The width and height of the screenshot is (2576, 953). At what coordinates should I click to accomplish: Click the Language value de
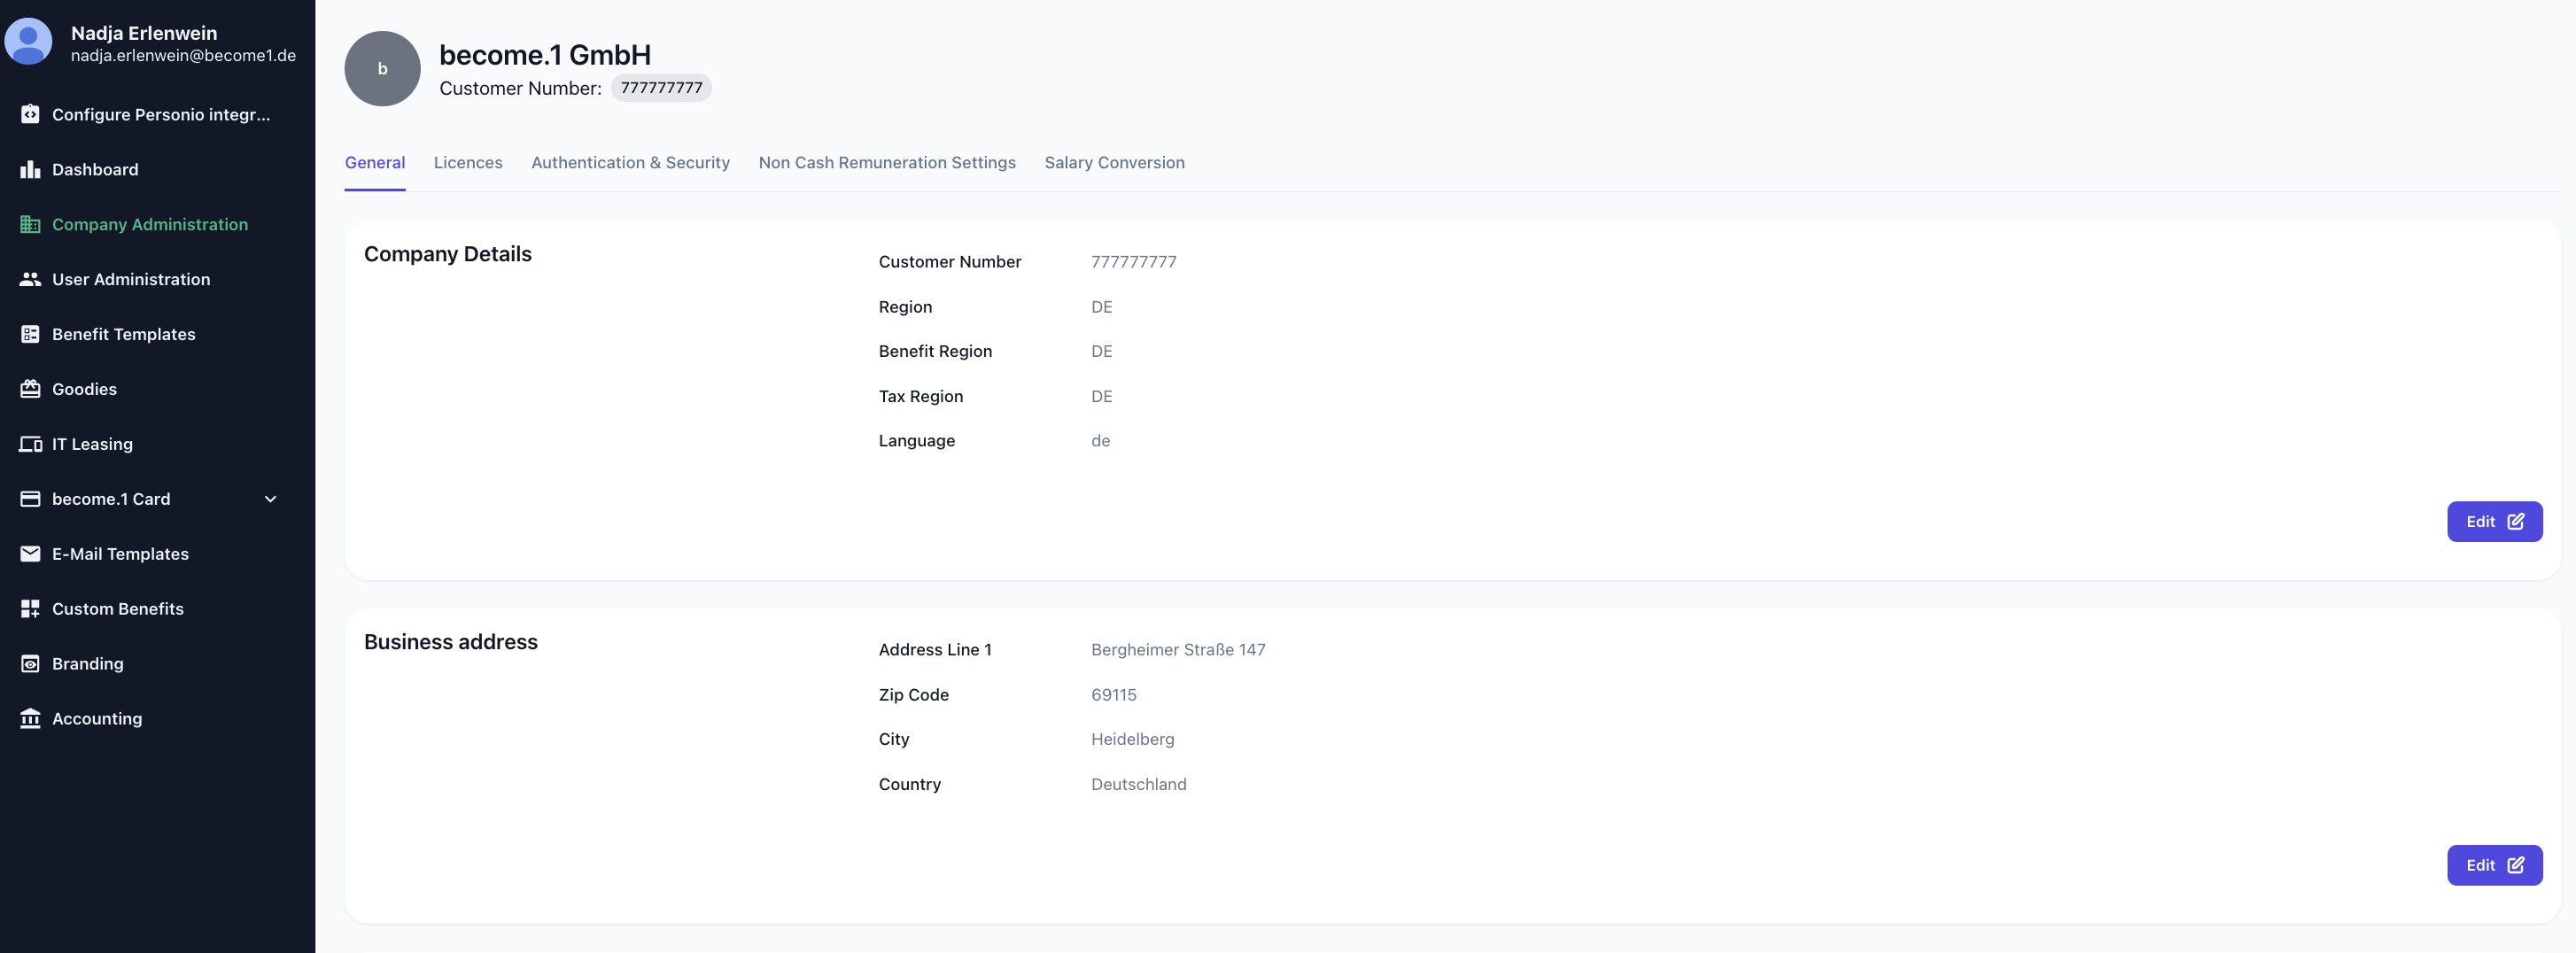pos(1100,441)
